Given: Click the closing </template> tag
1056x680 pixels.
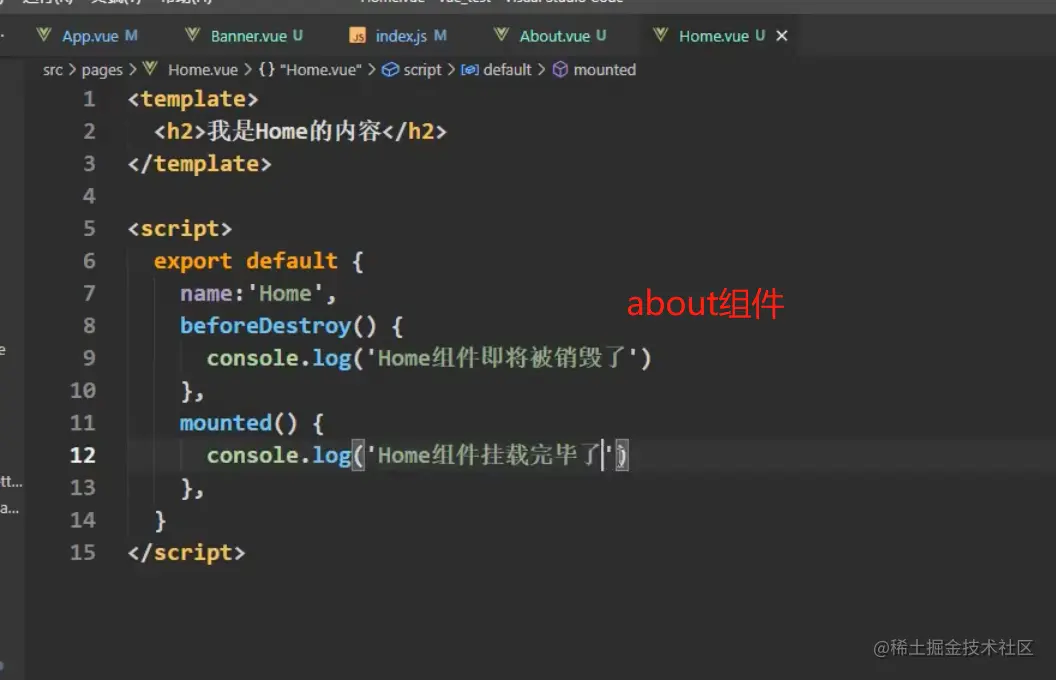Looking at the screenshot, I should tap(199, 164).
